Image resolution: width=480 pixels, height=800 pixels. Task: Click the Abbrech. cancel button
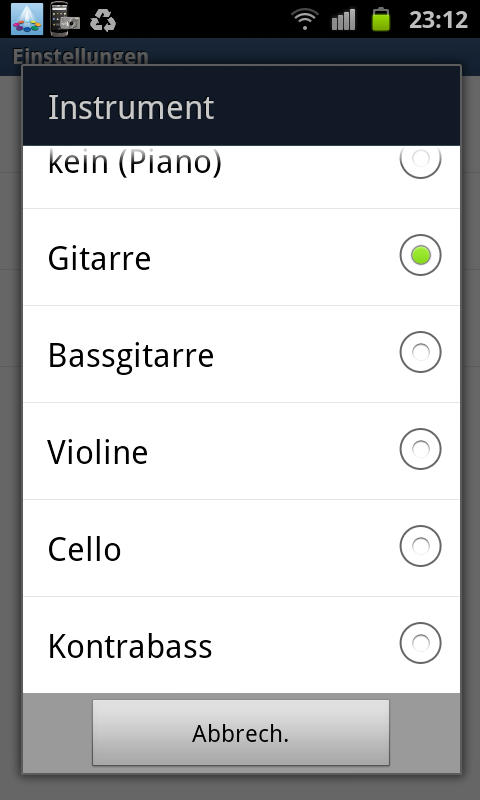click(x=241, y=733)
